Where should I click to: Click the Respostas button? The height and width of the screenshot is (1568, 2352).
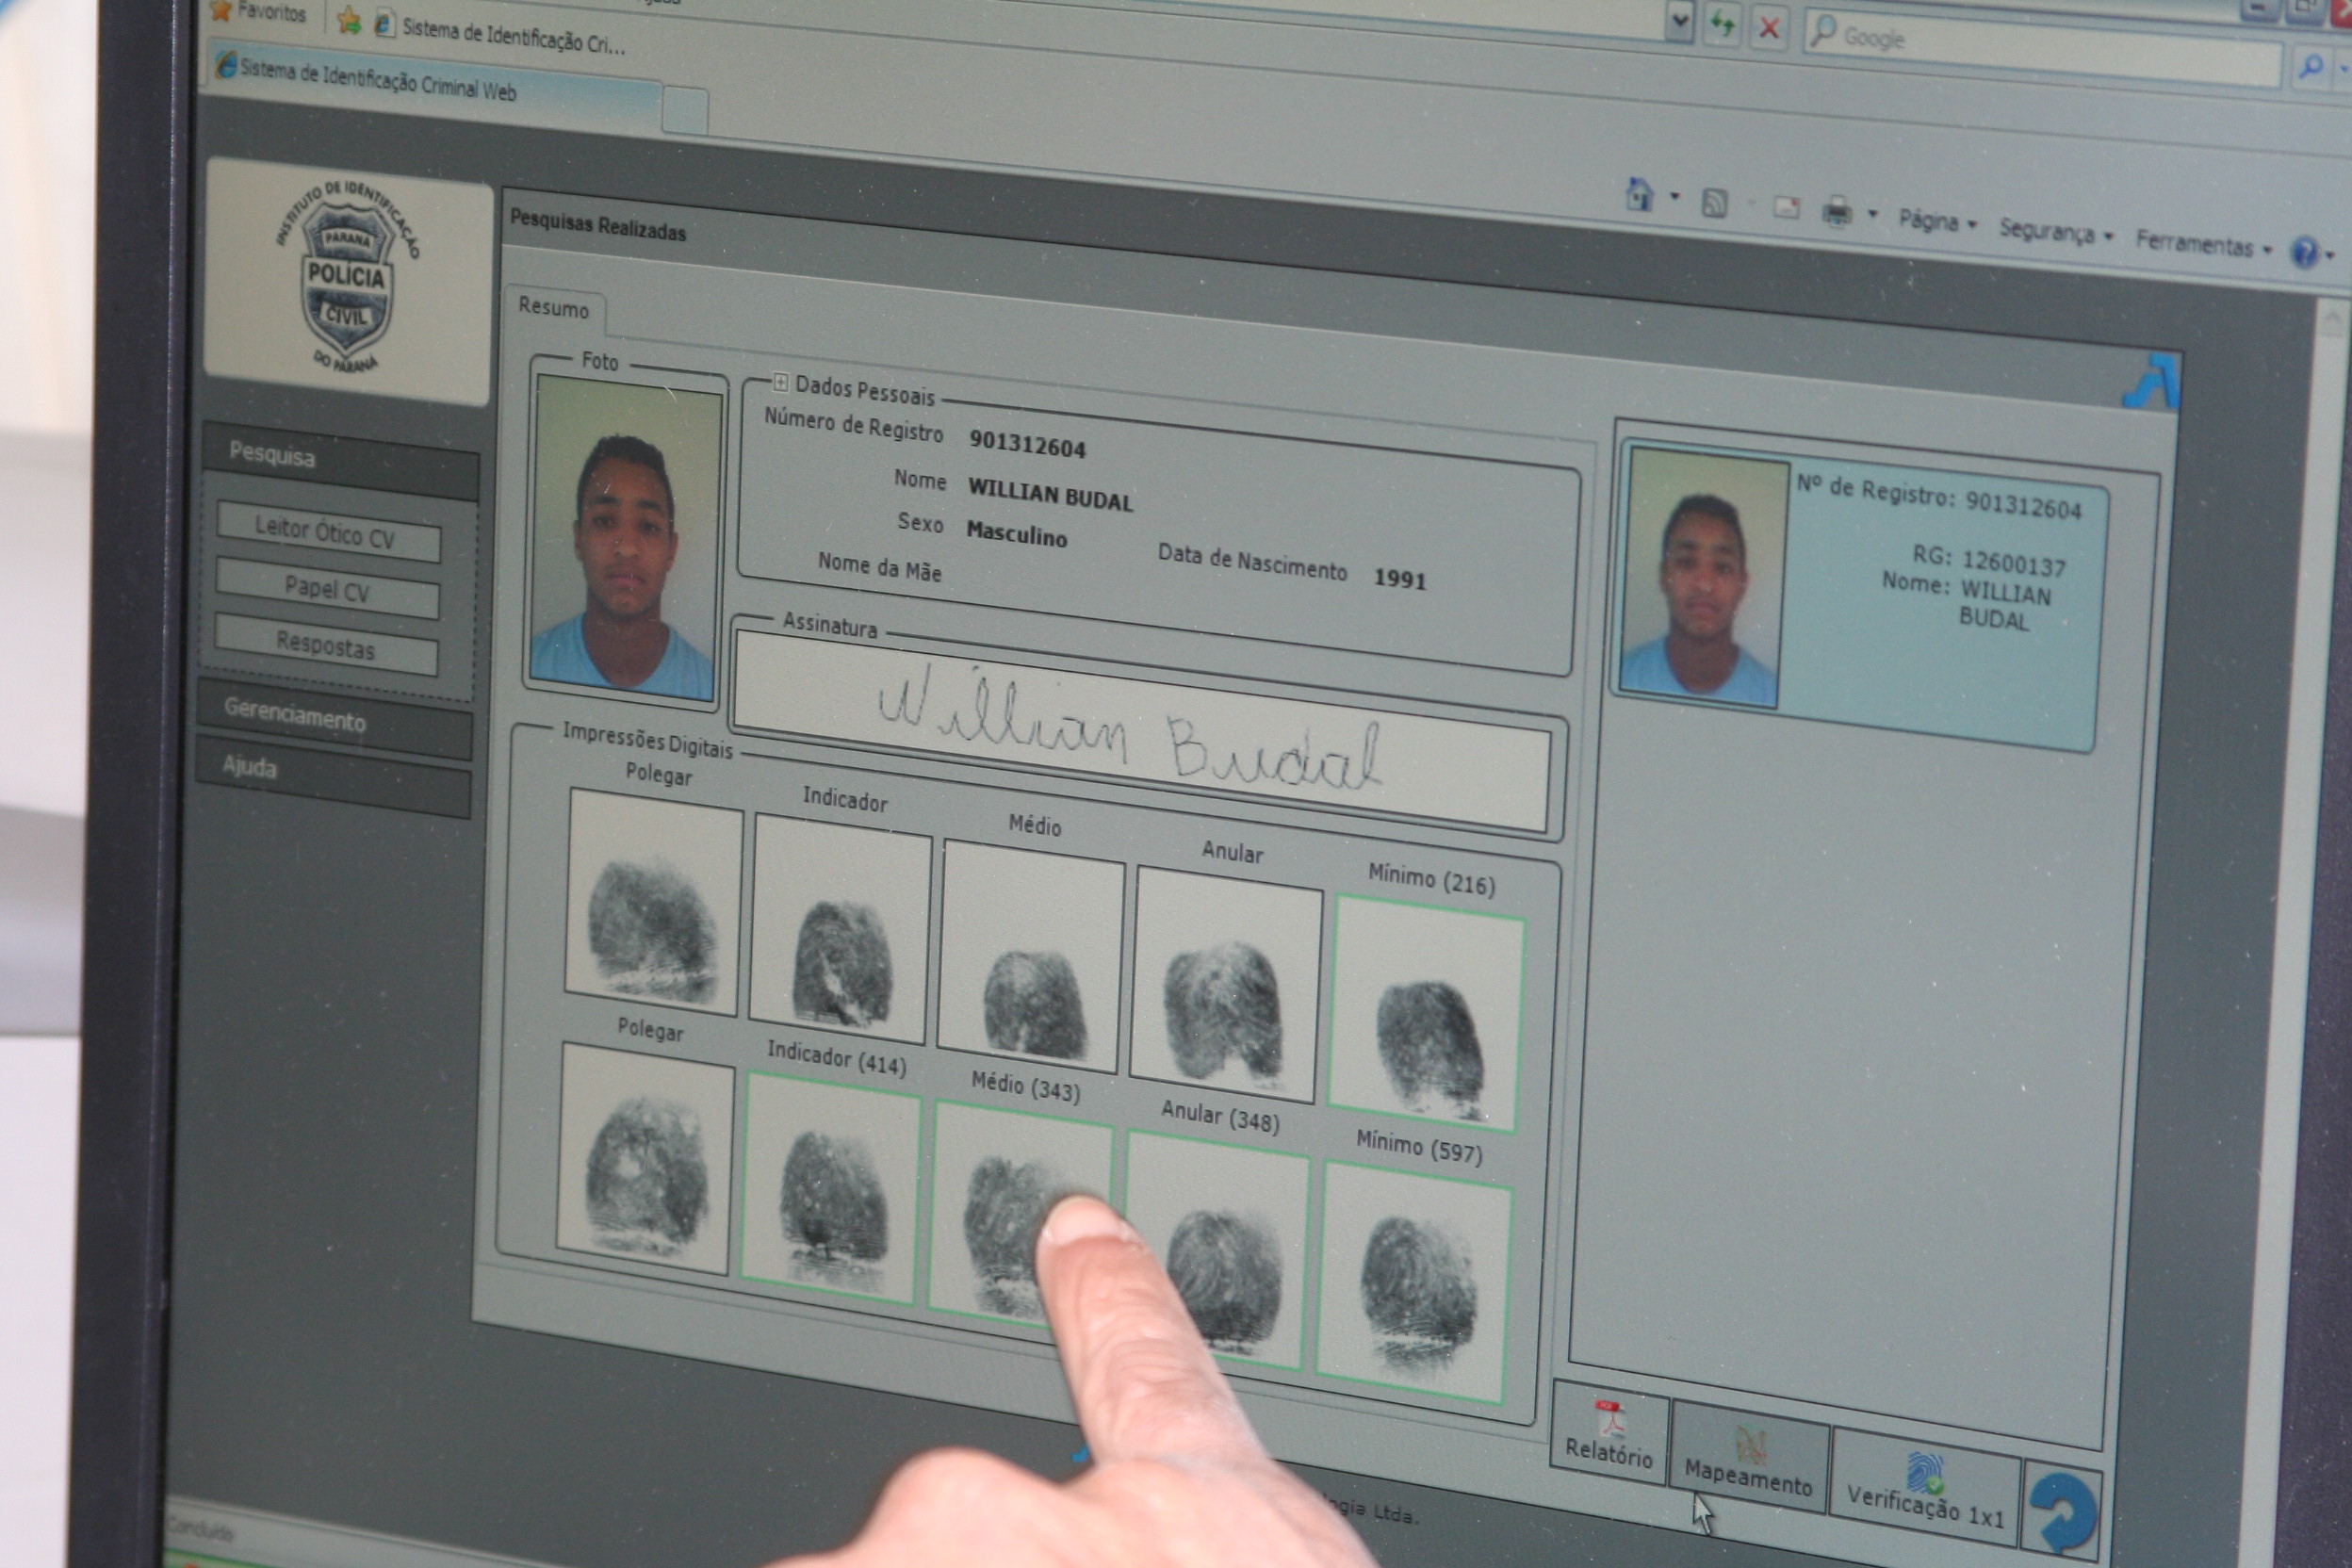point(326,646)
